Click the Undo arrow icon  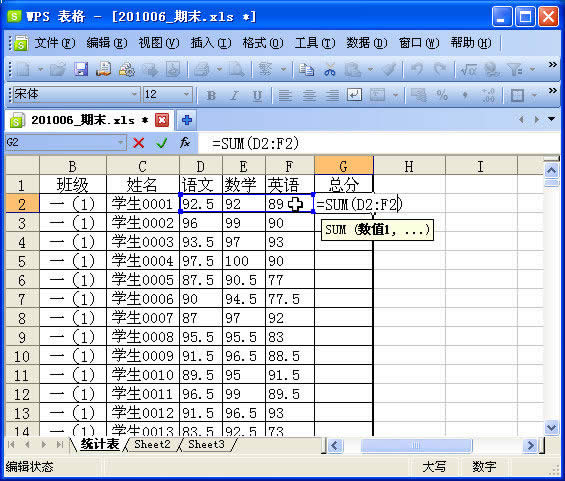417,69
